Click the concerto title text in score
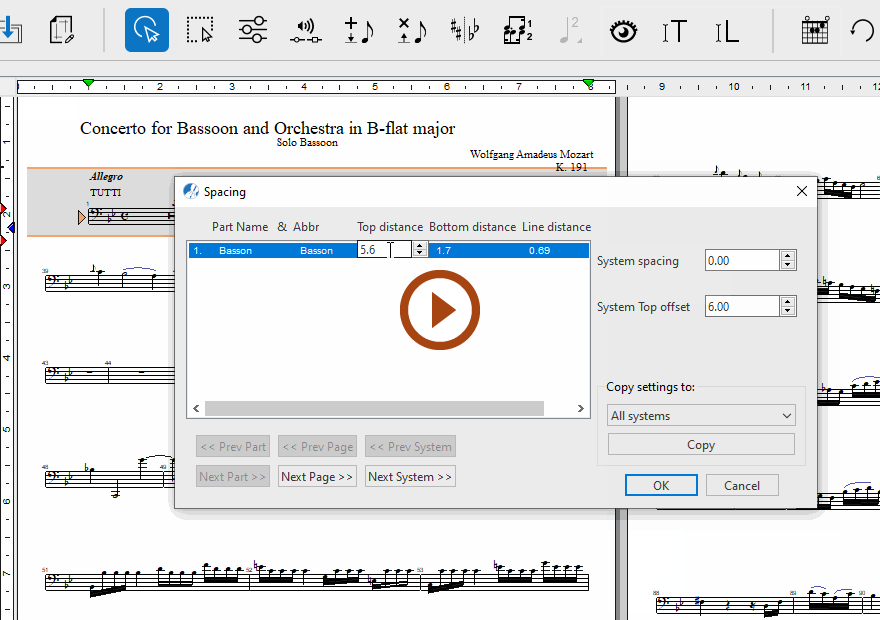Viewport: 880px width, 620px height. coord(268,128)
